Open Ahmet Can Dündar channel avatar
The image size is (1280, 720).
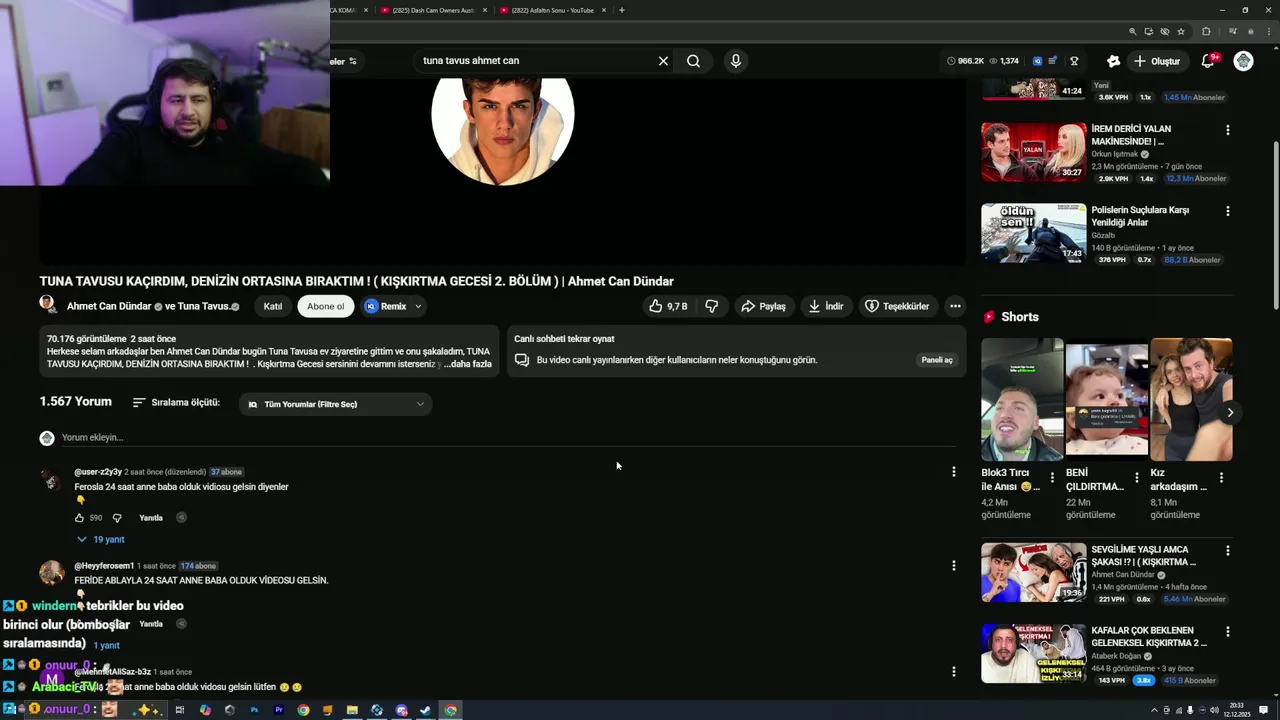point(47,304)
